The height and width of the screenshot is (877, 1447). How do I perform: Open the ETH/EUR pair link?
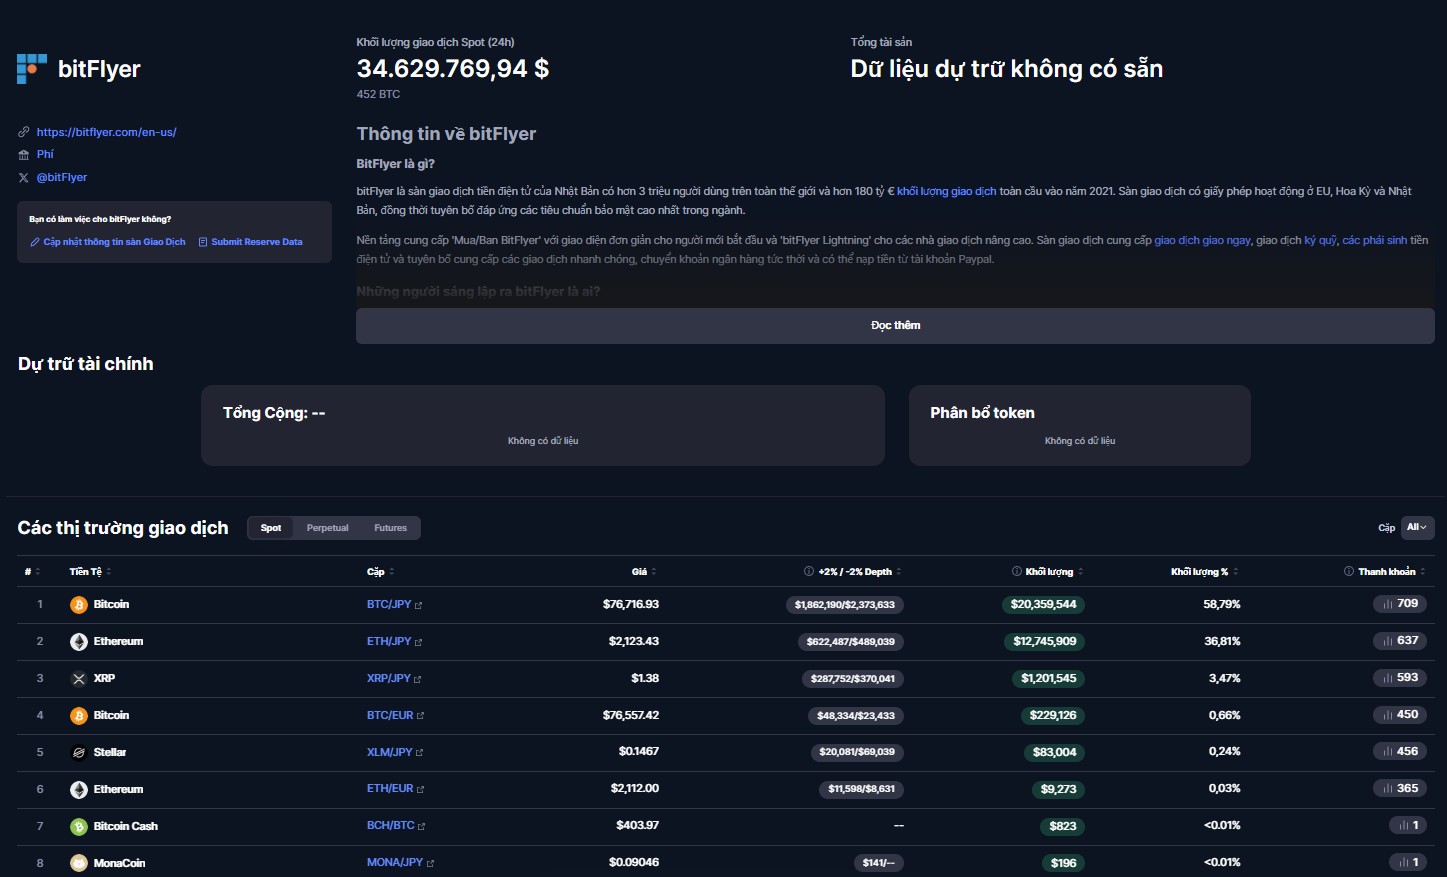point(390,789)
